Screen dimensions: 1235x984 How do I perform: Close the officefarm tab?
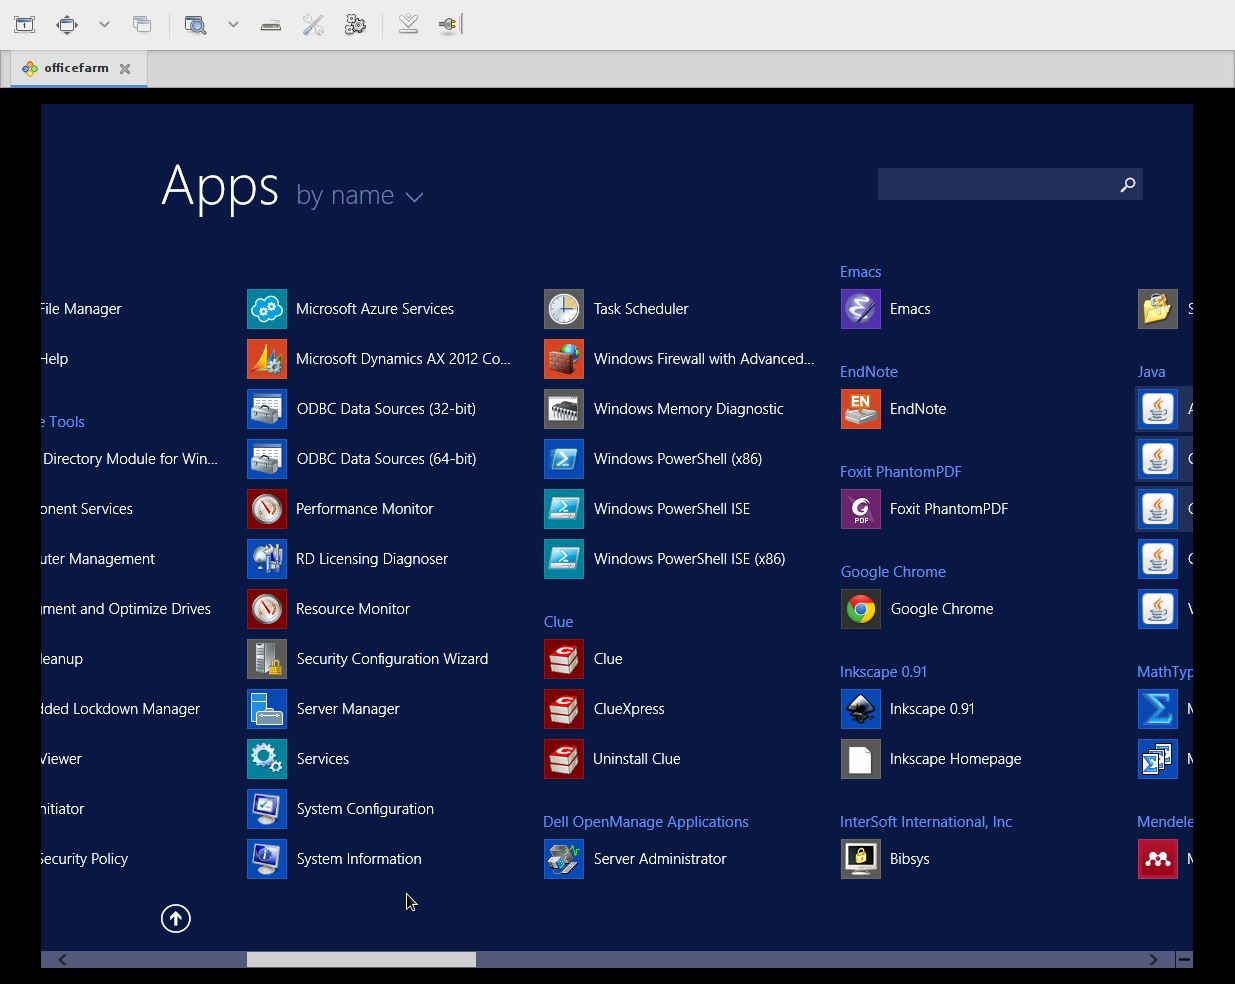(125, 69)
